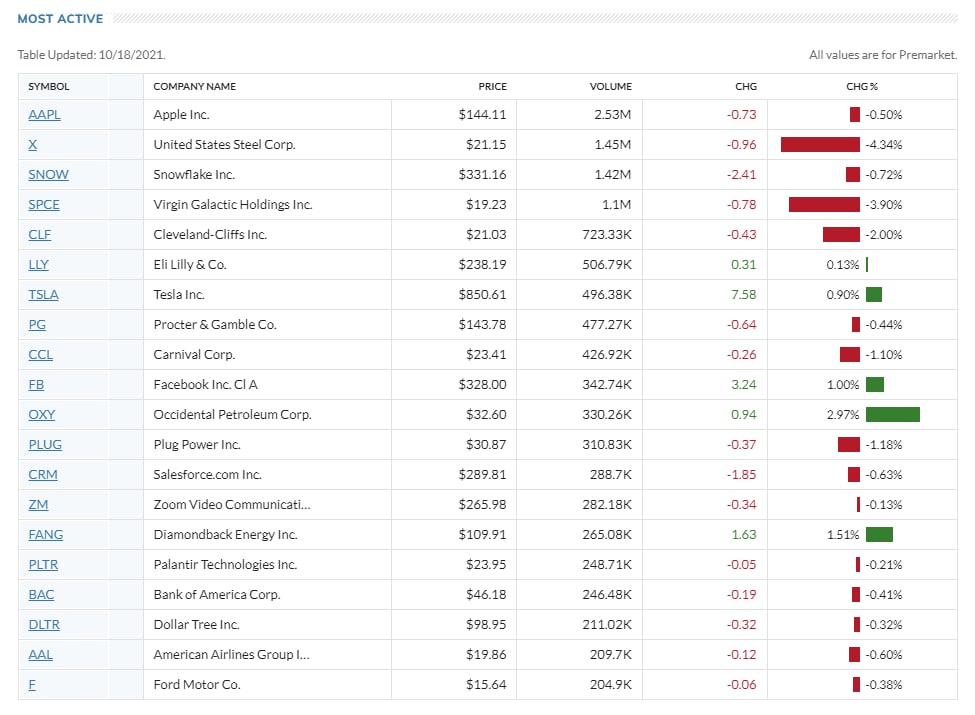The height and width of the screenshot is (715, 975).
Task: Click the -1.85 change for Salesforce
Action: (742, 474)
